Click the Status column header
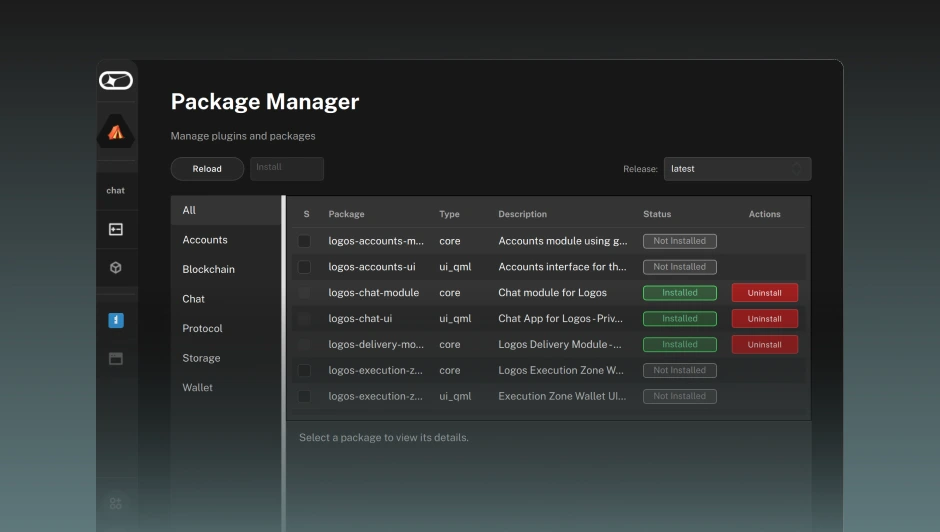The width and height of the screenshot is (940, 532). [x=657, y=214]
